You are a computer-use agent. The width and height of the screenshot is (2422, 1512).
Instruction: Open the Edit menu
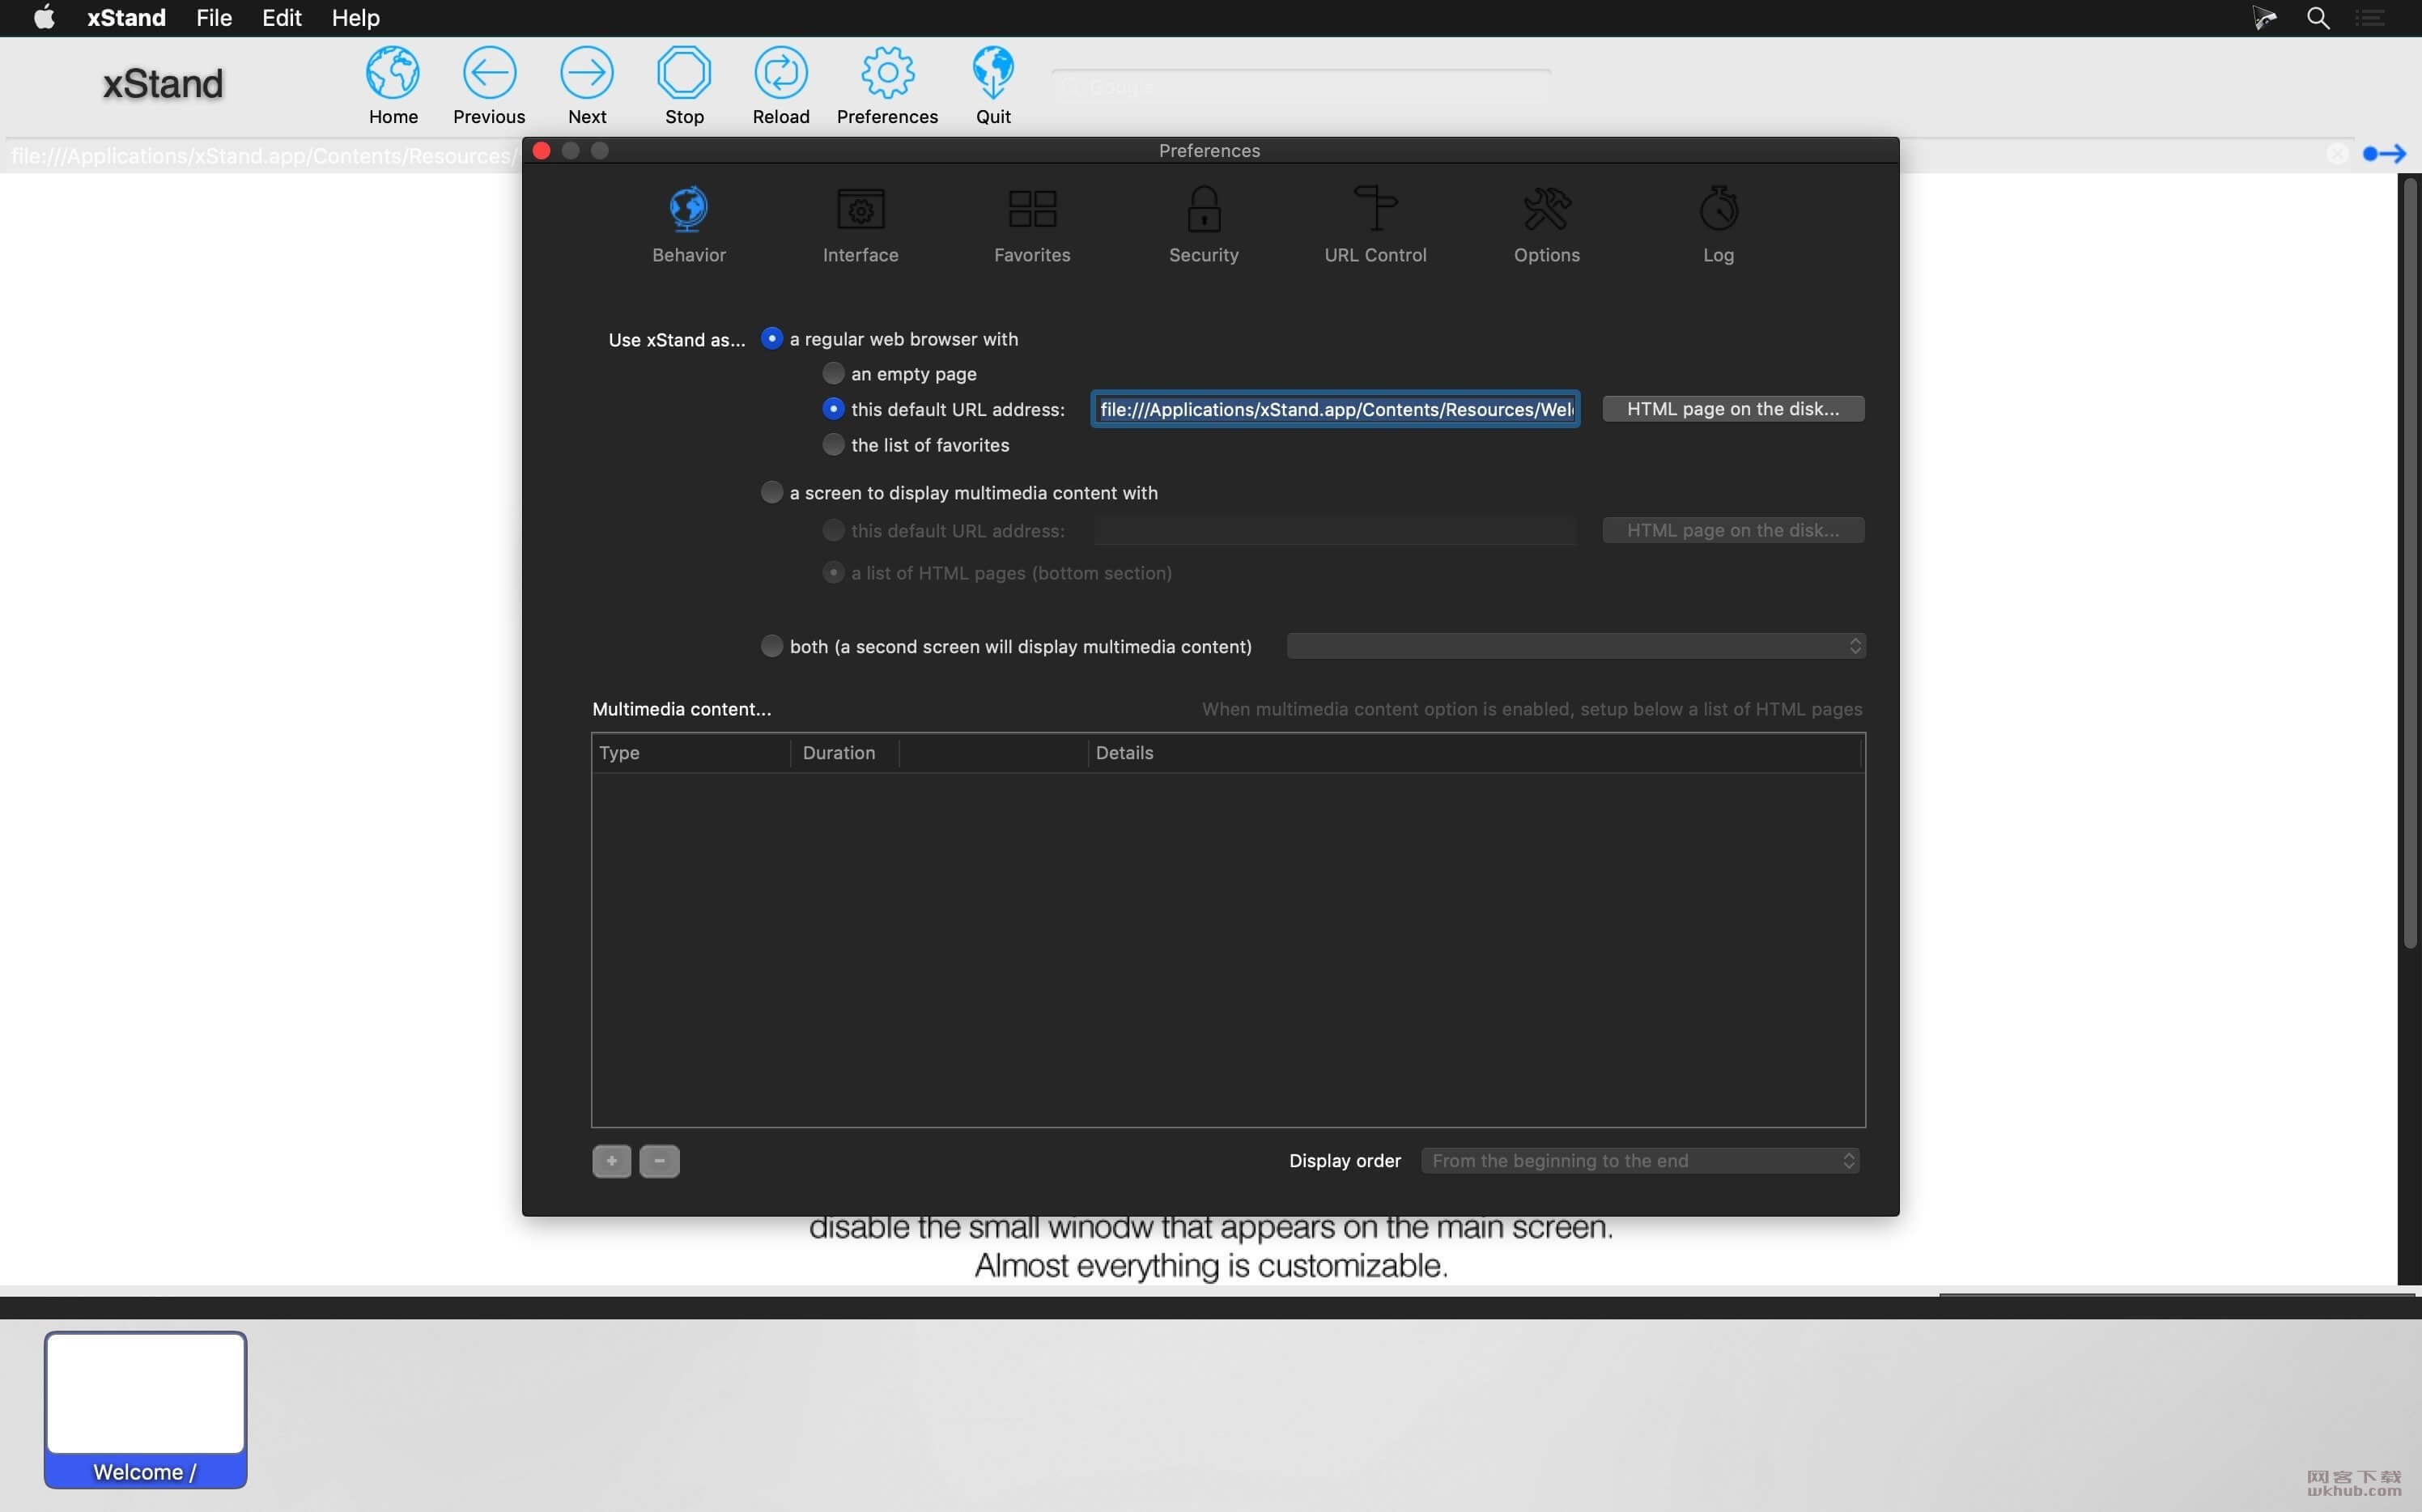coord(282,18)
